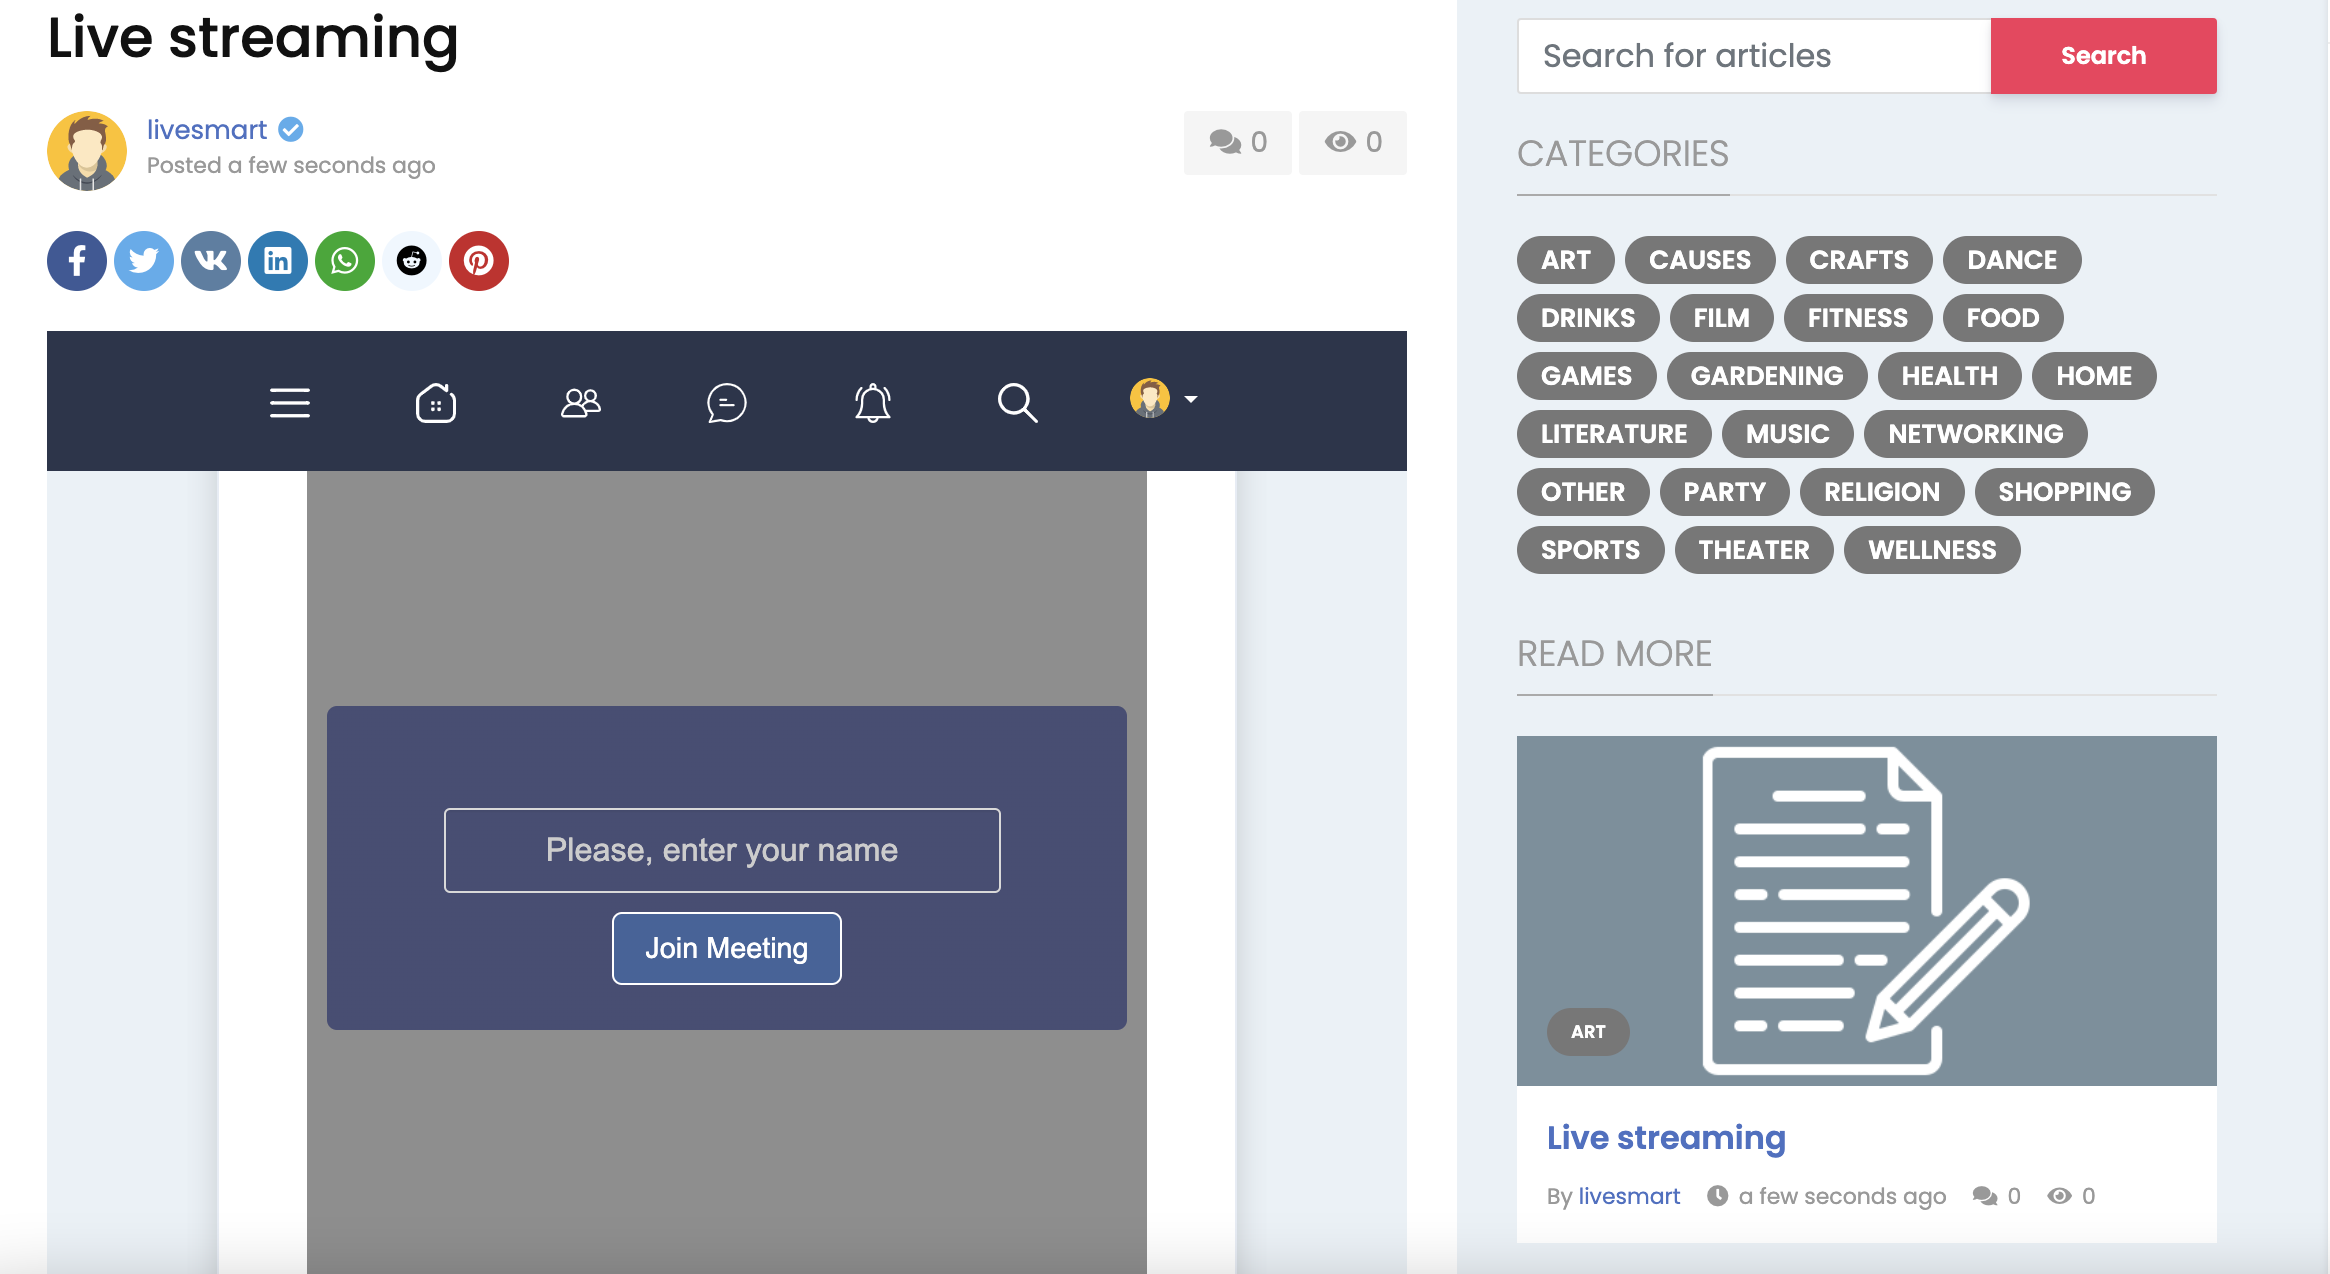The width and height of the screenshot is (2330, 1274).
Task: Expand the hamburger menu in the navbar
Action: point(290,403)
